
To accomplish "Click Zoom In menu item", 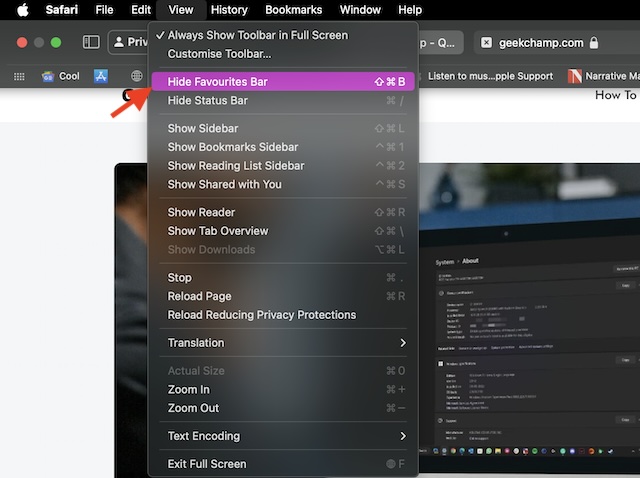I will [189, 390].
